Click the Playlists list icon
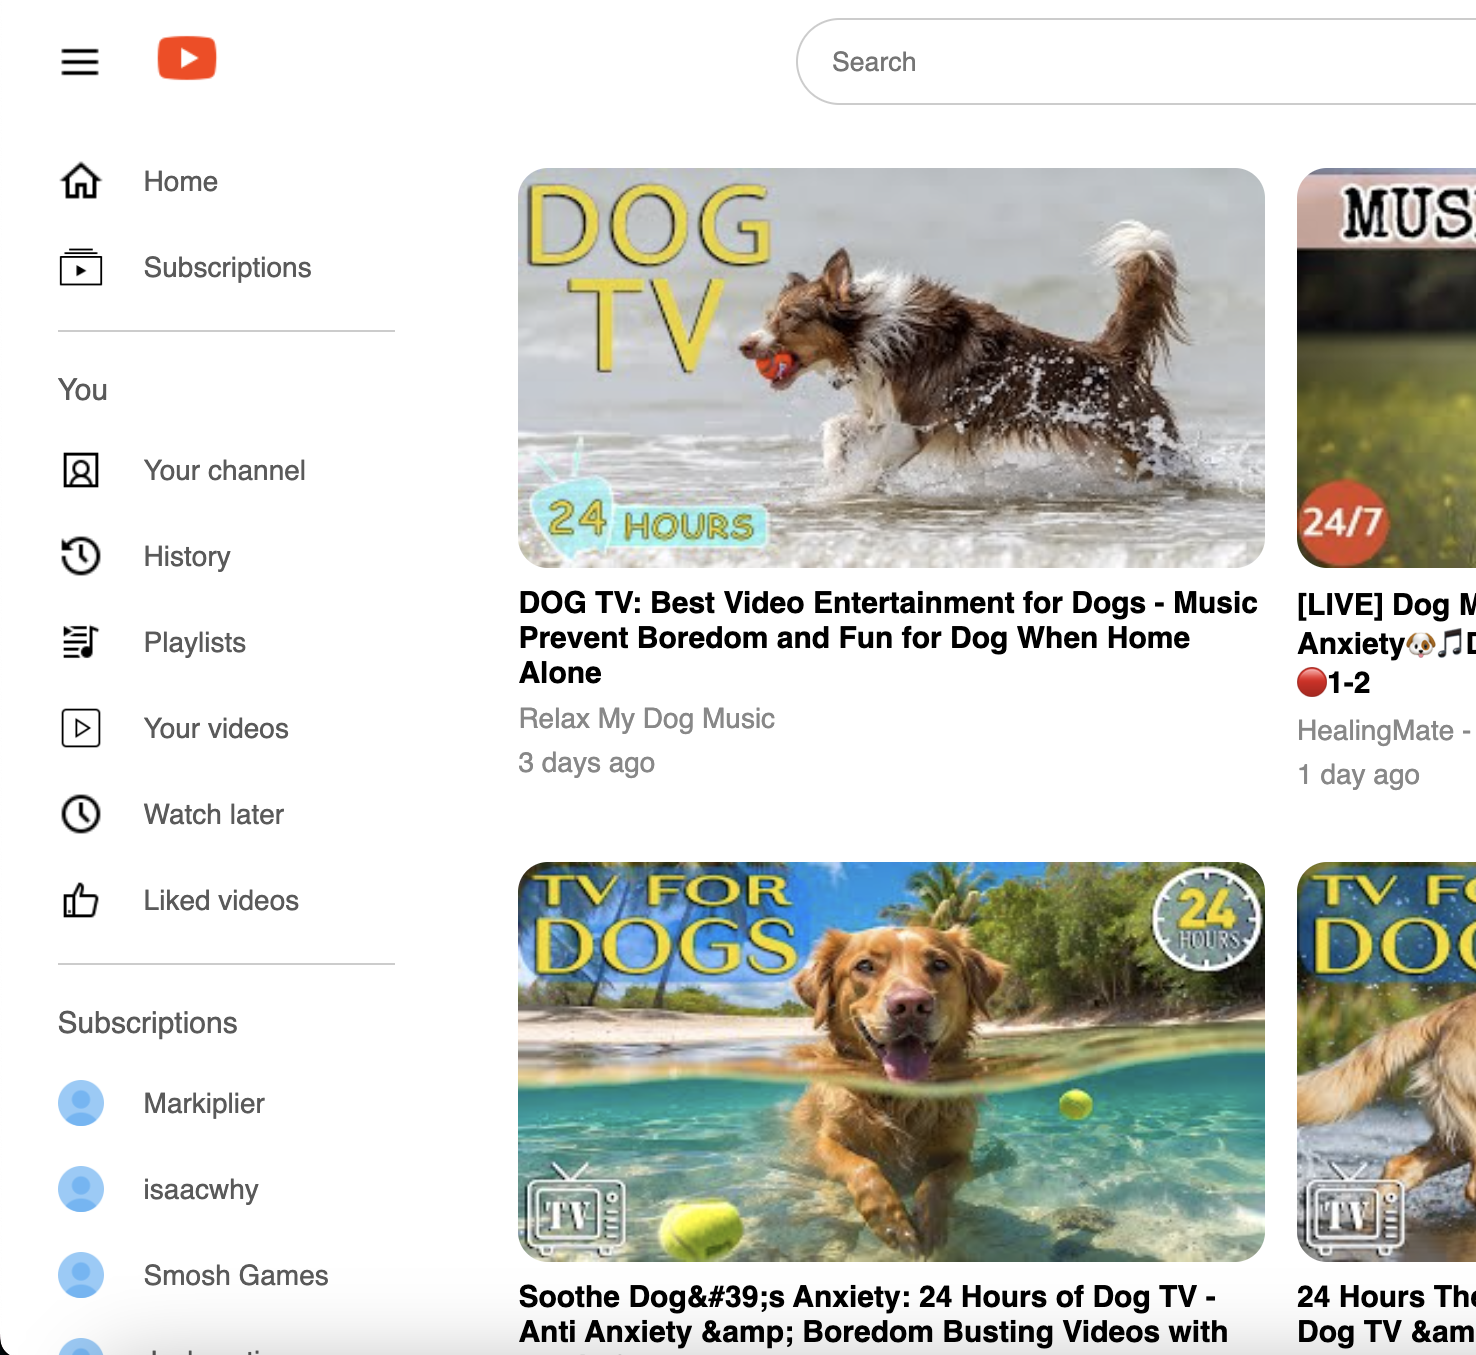Viewport: 1476px width, 1355px height. 81,642
